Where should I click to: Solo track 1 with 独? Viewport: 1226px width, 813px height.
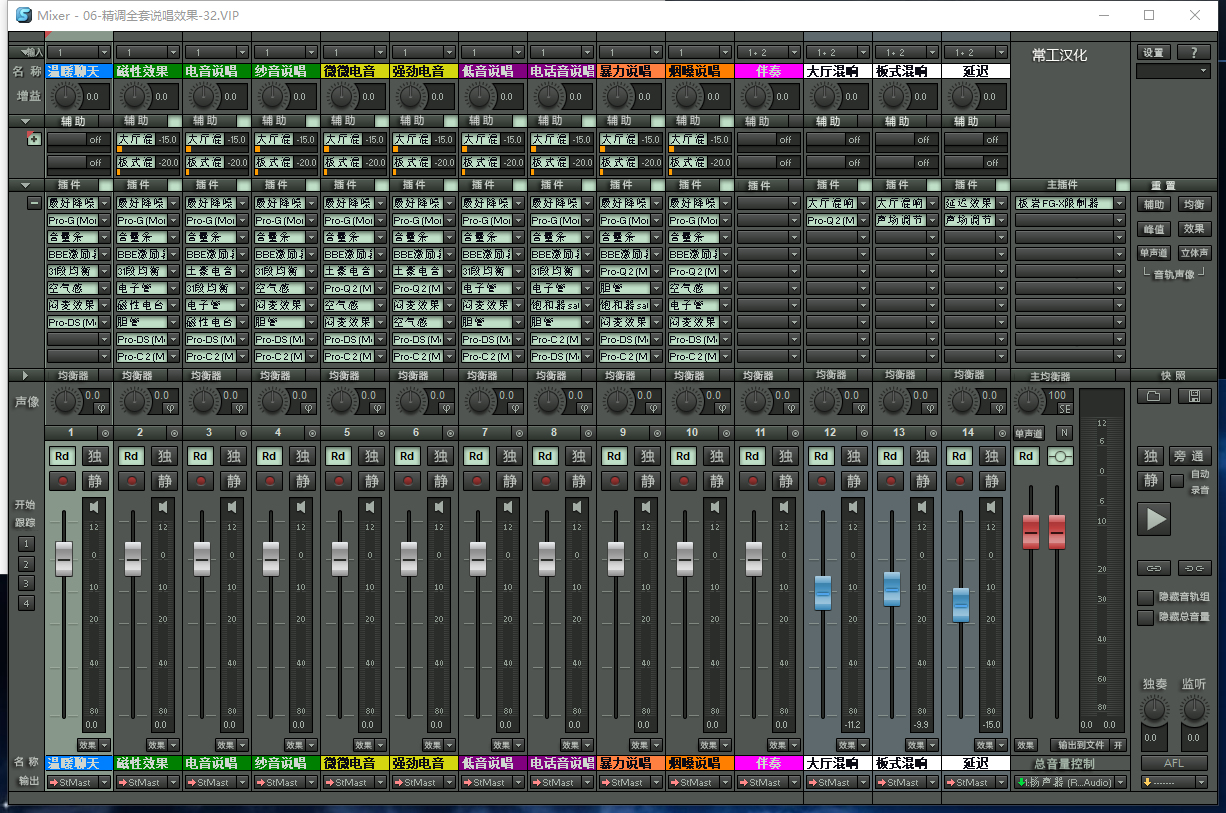96,456
